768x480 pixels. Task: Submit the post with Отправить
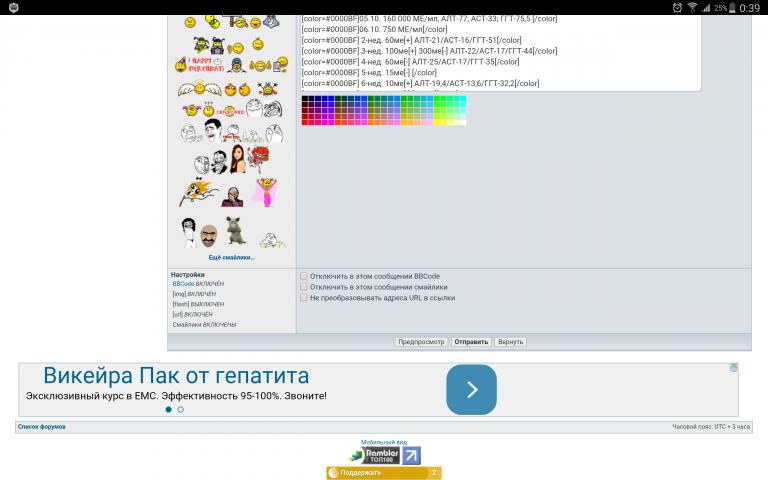click(x=471, y=341)
